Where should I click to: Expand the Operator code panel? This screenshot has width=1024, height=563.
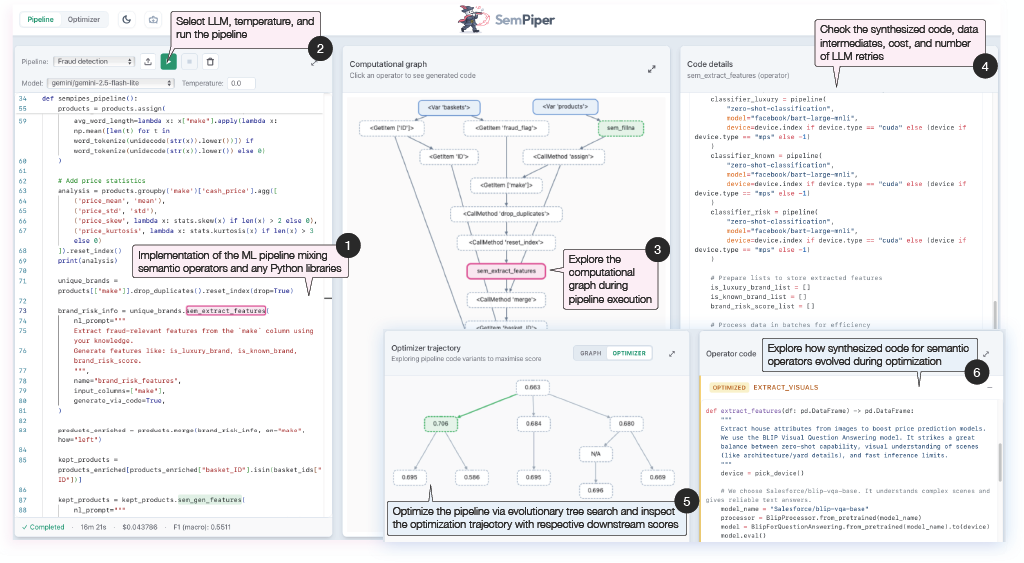pyautogui.click(x=986, y=353)
